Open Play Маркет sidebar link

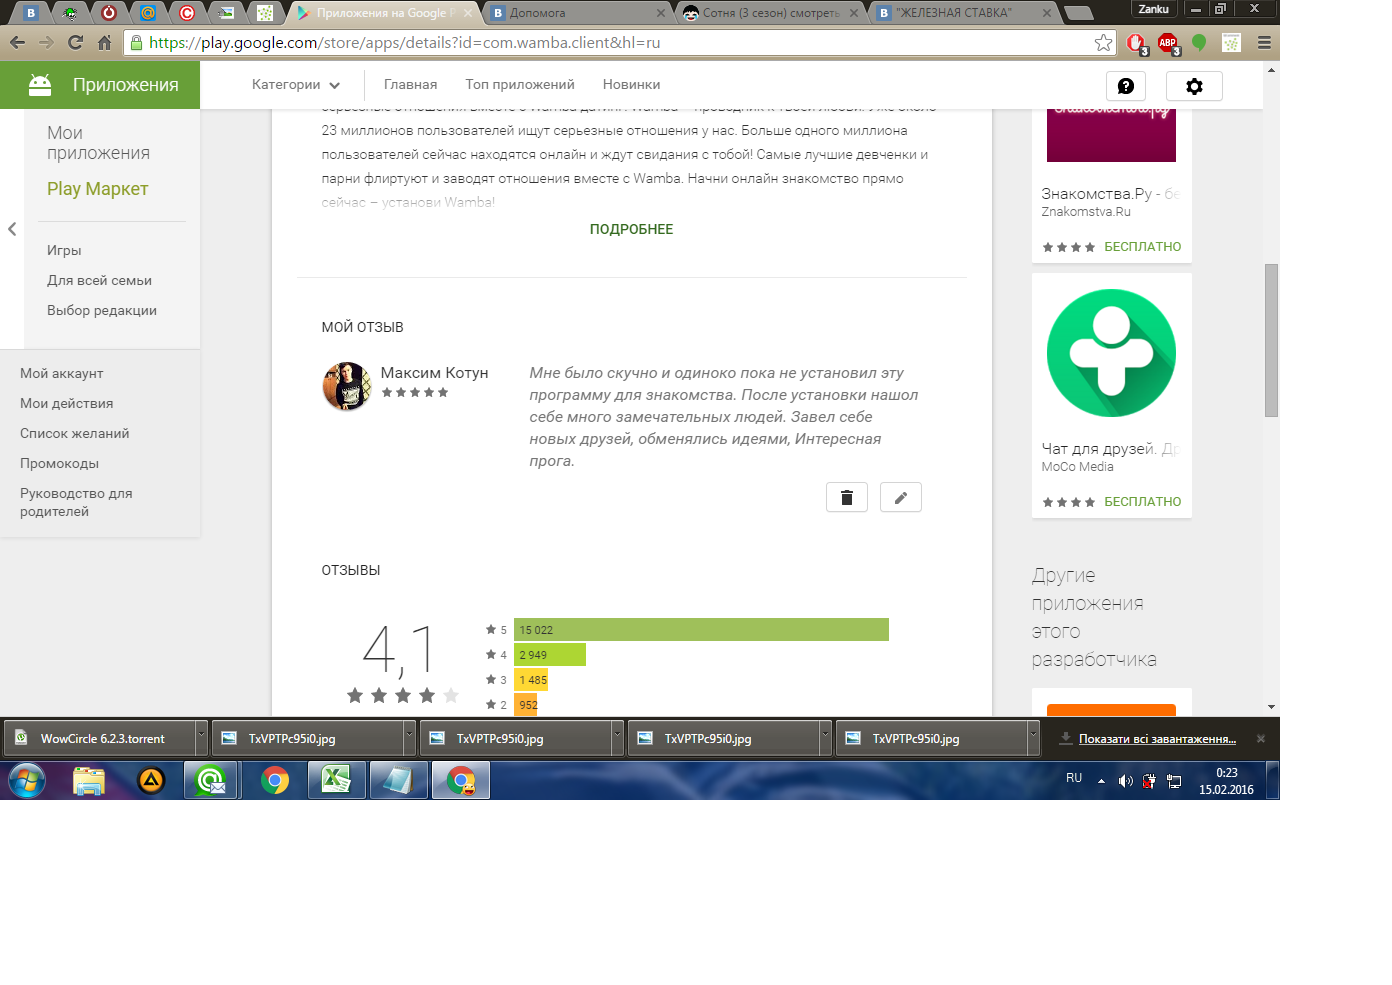[97, 189]
